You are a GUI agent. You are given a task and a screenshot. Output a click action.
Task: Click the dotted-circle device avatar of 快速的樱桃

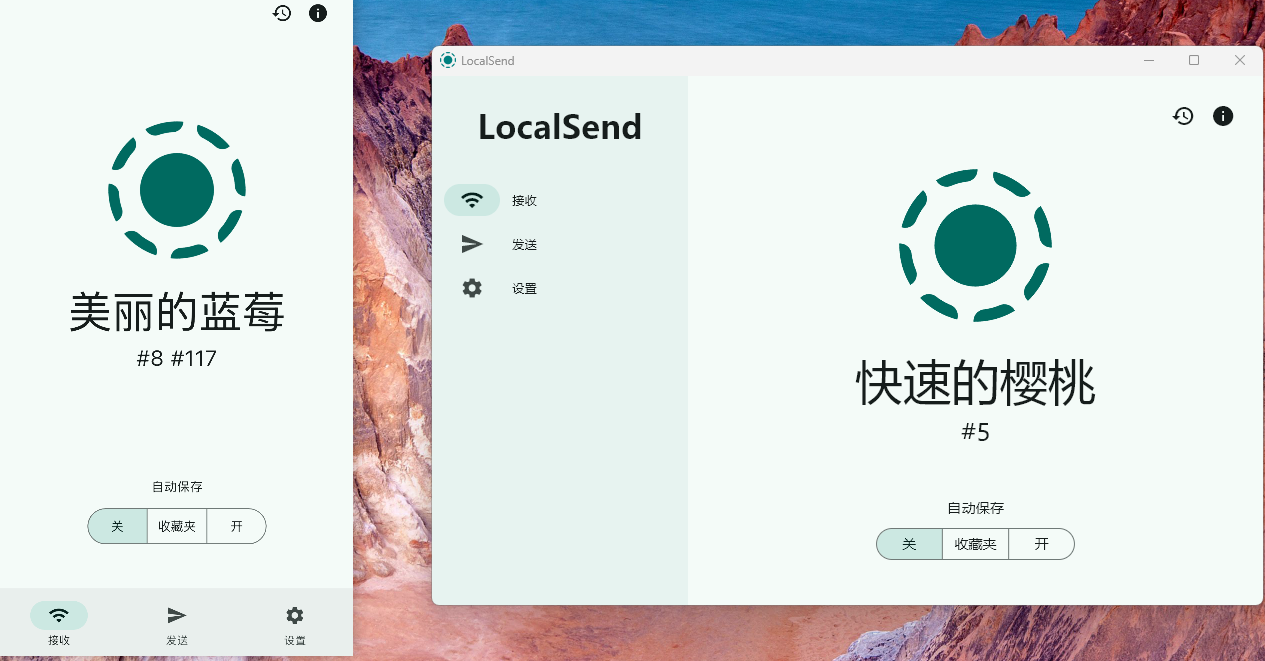click(x=975, y=245)
